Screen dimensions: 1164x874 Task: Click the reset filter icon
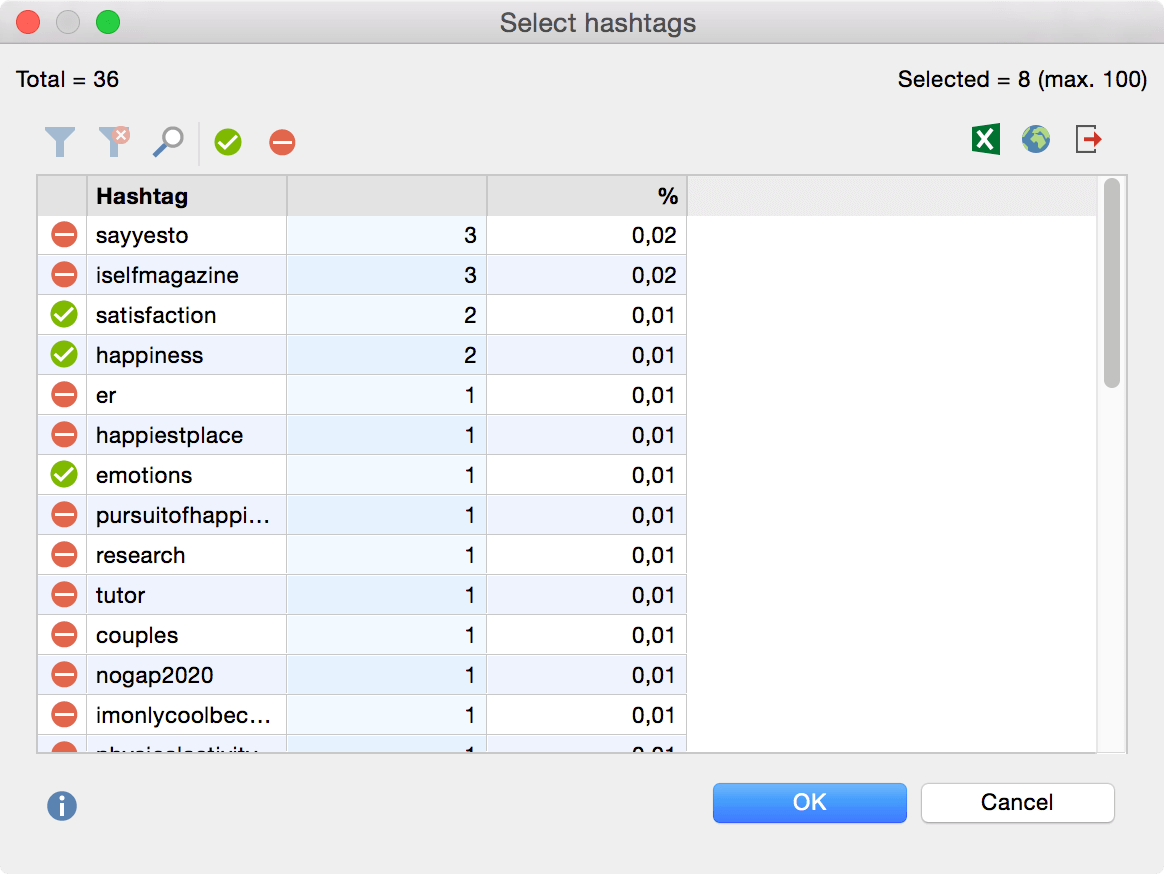click(x=114, y=142)
